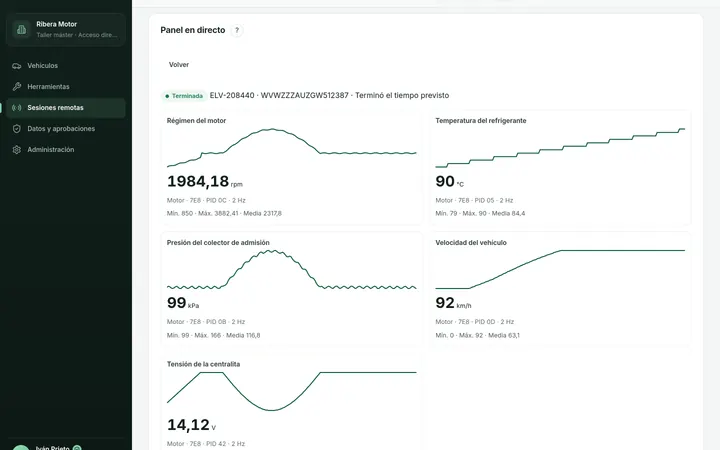The height and width of the screenshot is (450, 720).
Task: Click the Terminada status badge
Action: point(184,96)
